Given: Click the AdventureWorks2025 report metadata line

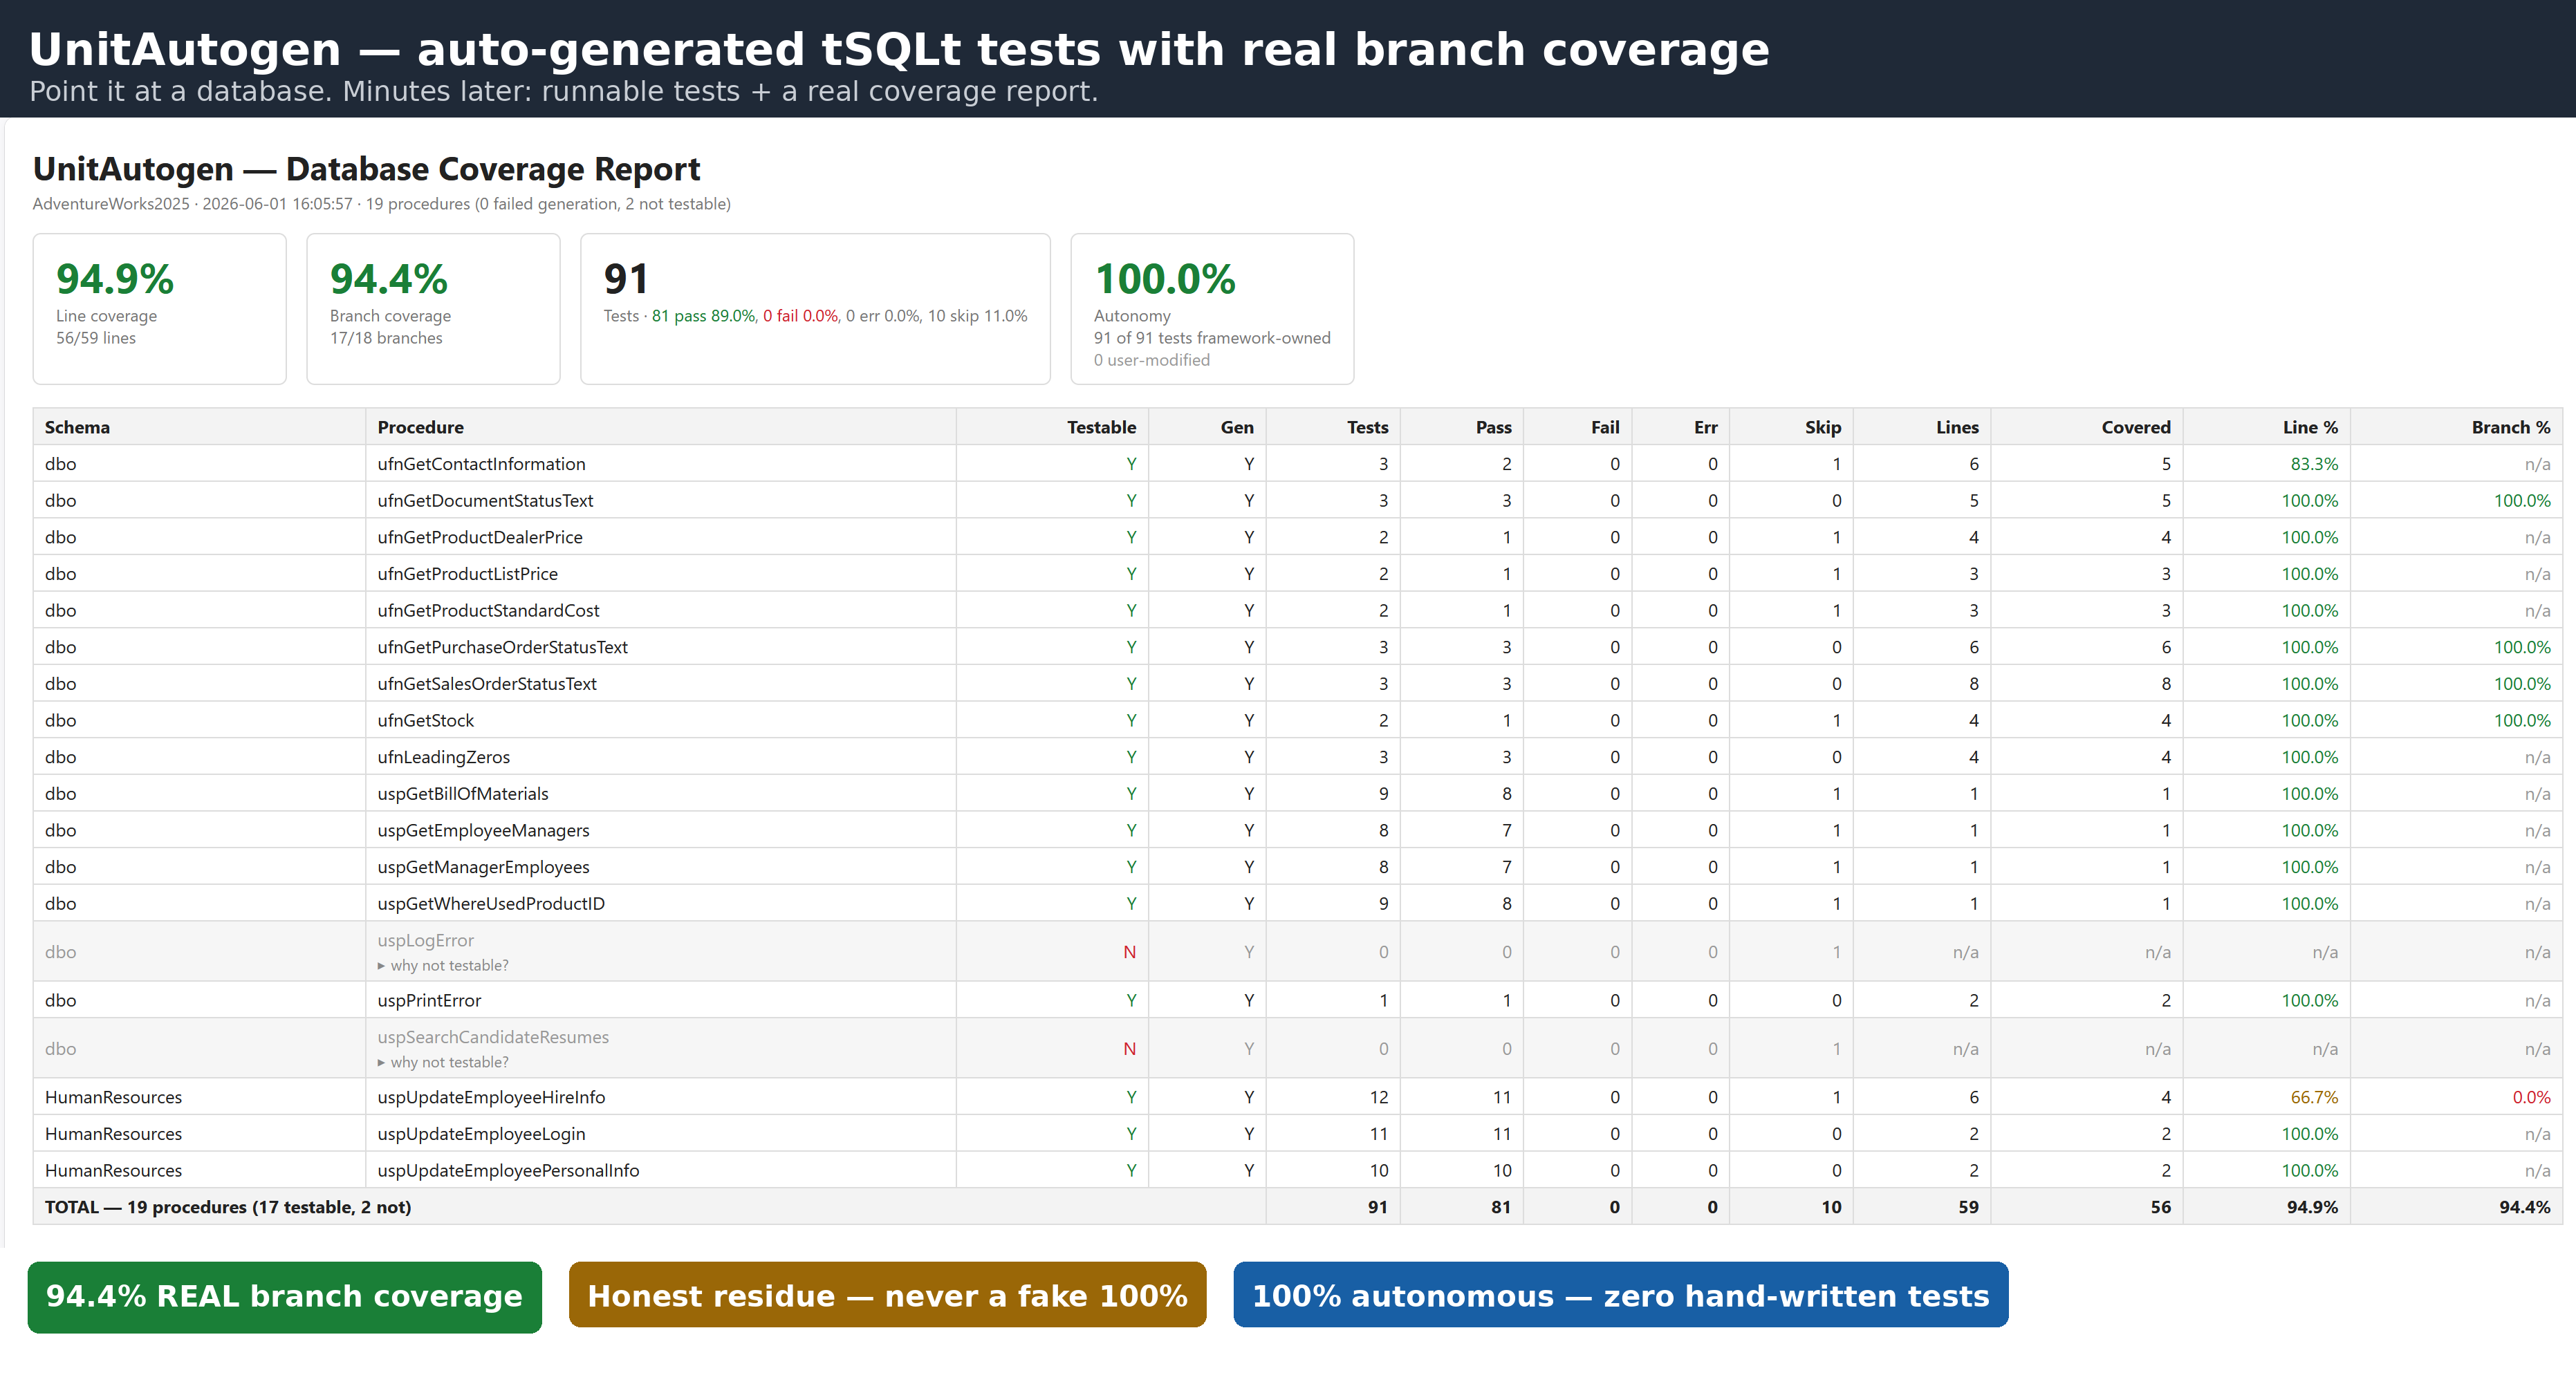Looking at the screenshot, I should click(381, 204).
